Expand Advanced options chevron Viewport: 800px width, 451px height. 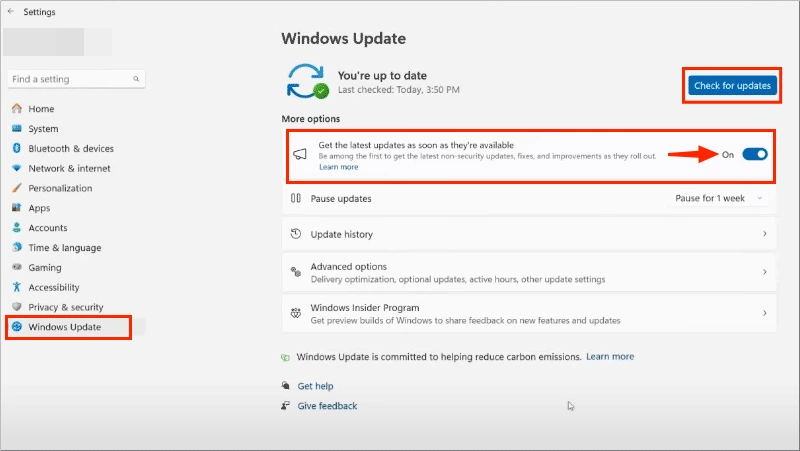764,272
